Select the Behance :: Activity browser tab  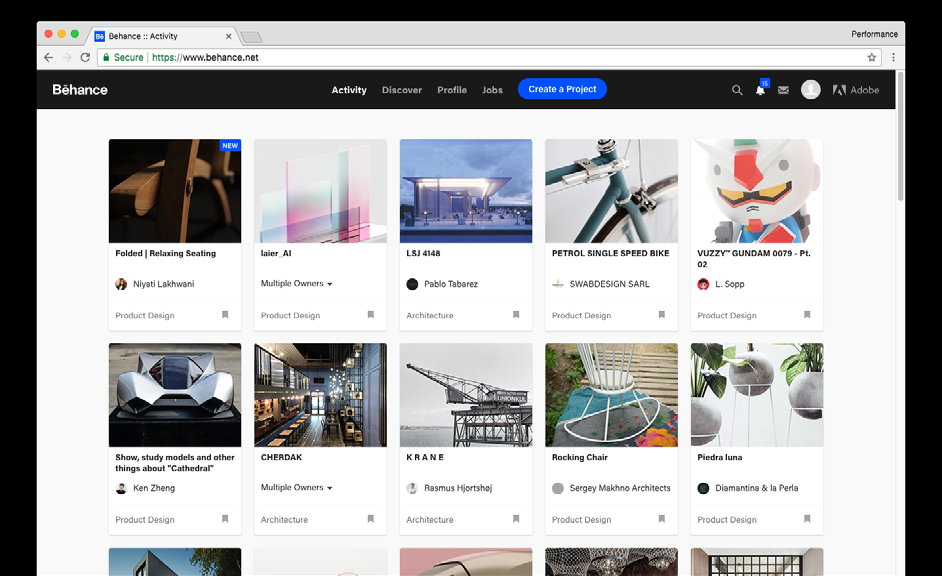pyautogui.click(x=163, y=36)
